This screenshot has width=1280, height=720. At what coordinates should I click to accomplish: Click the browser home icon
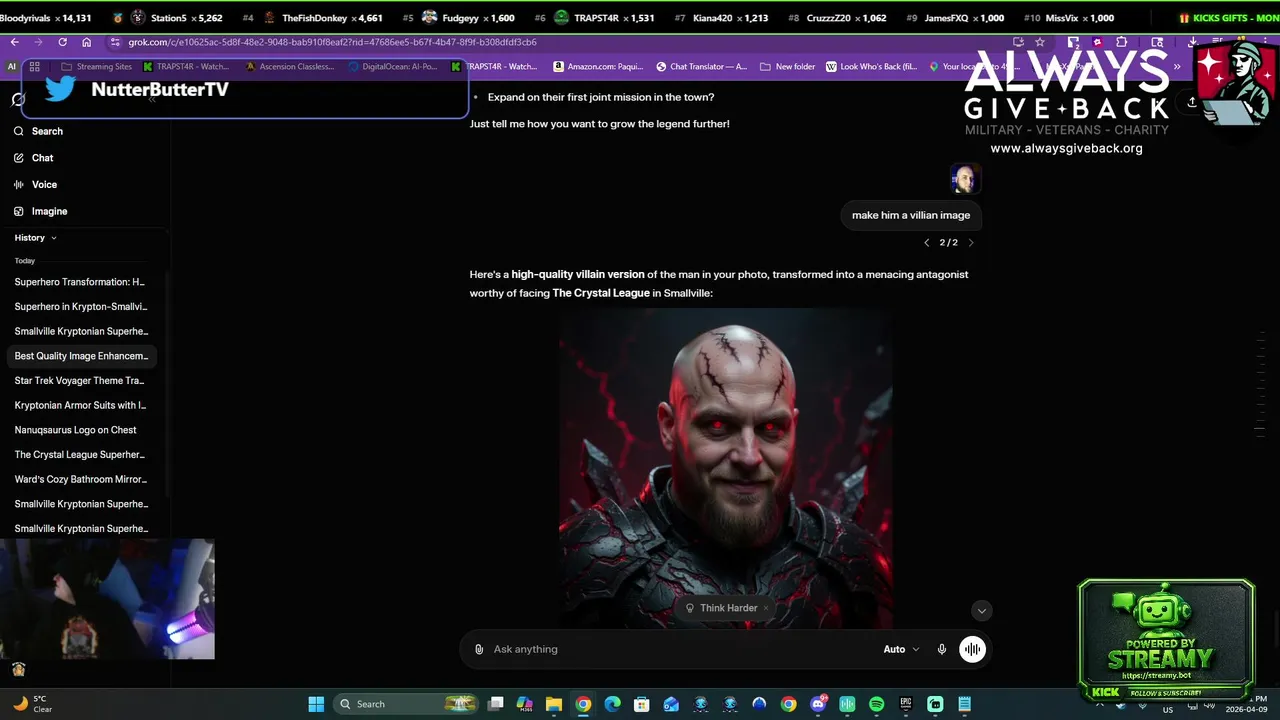[87, 42]
